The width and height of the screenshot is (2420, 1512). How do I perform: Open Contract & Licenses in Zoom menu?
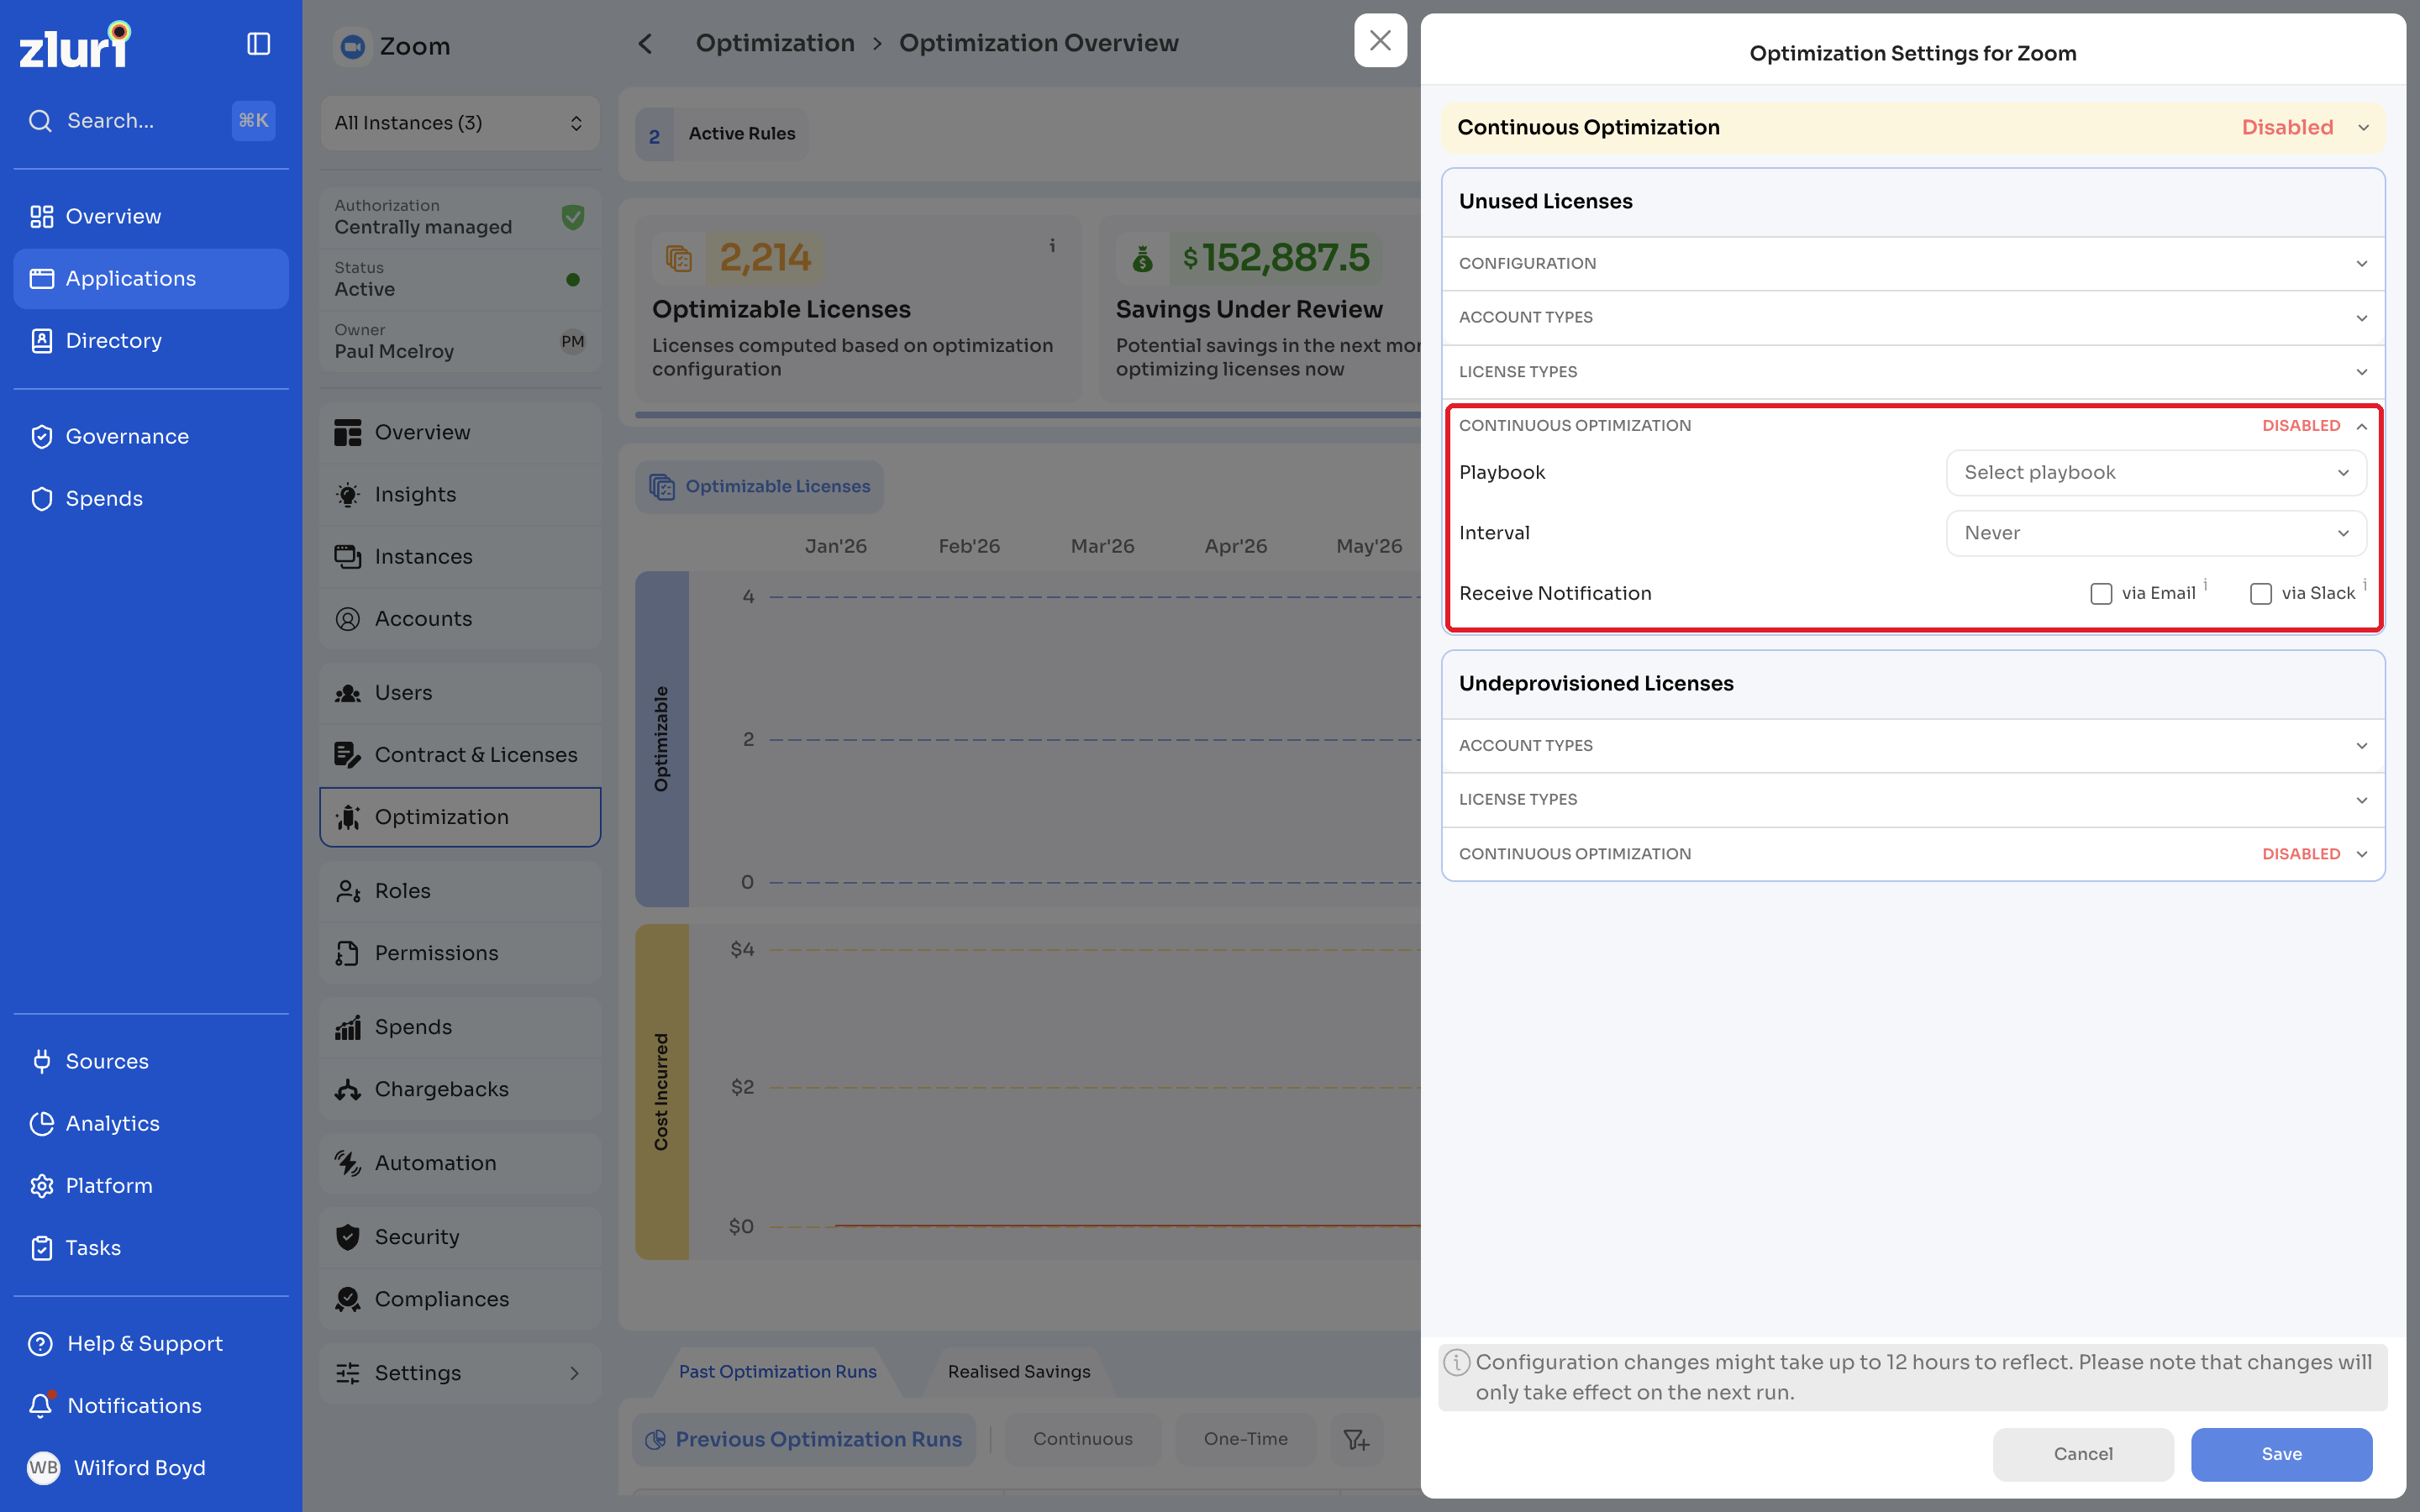pos(460,755)
